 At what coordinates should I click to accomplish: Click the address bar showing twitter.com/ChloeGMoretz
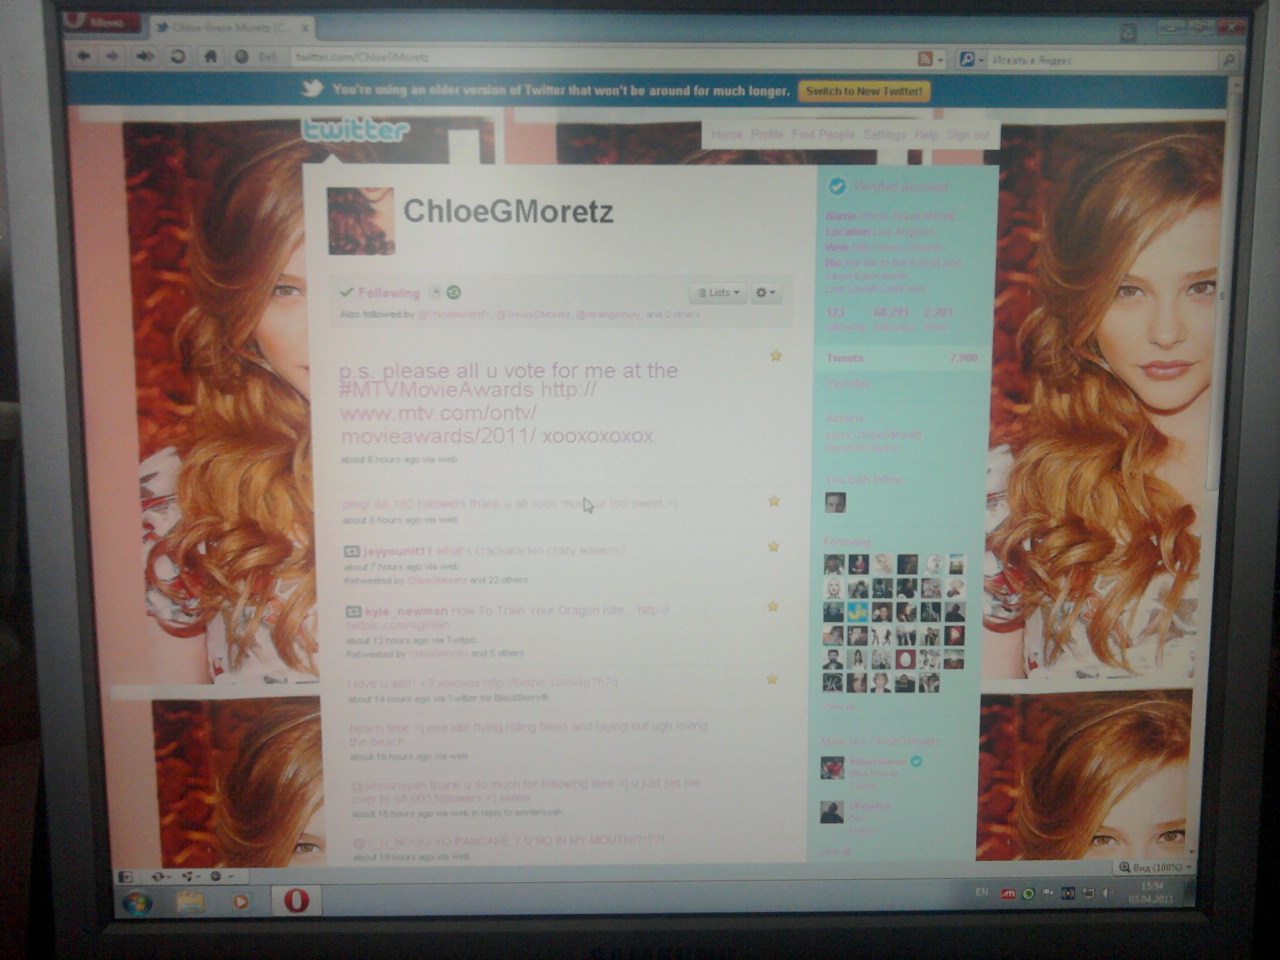click(x=600, y=59)
